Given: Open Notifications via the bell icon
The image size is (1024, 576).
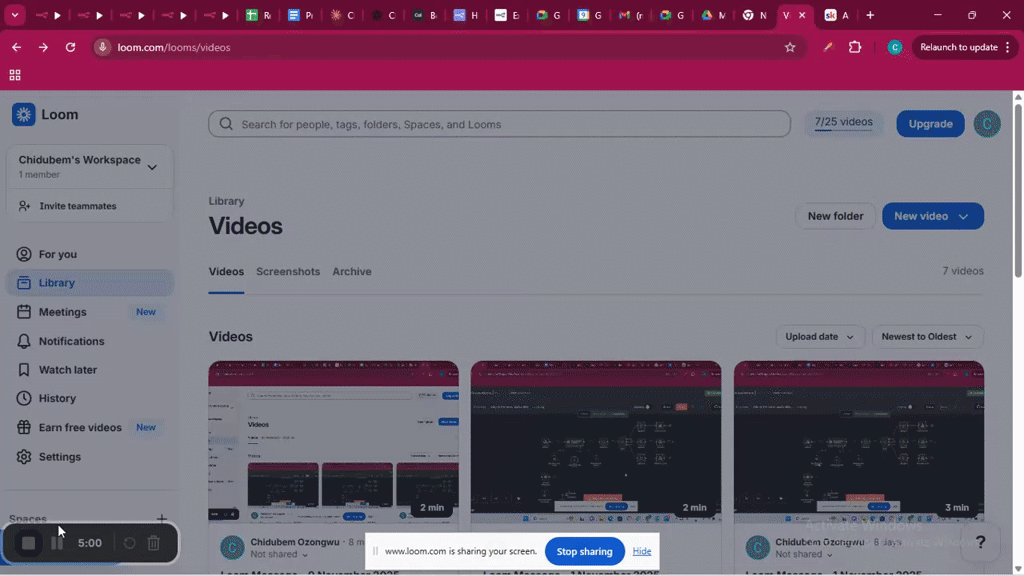Looking at the screenshot, I should point(24,341).
